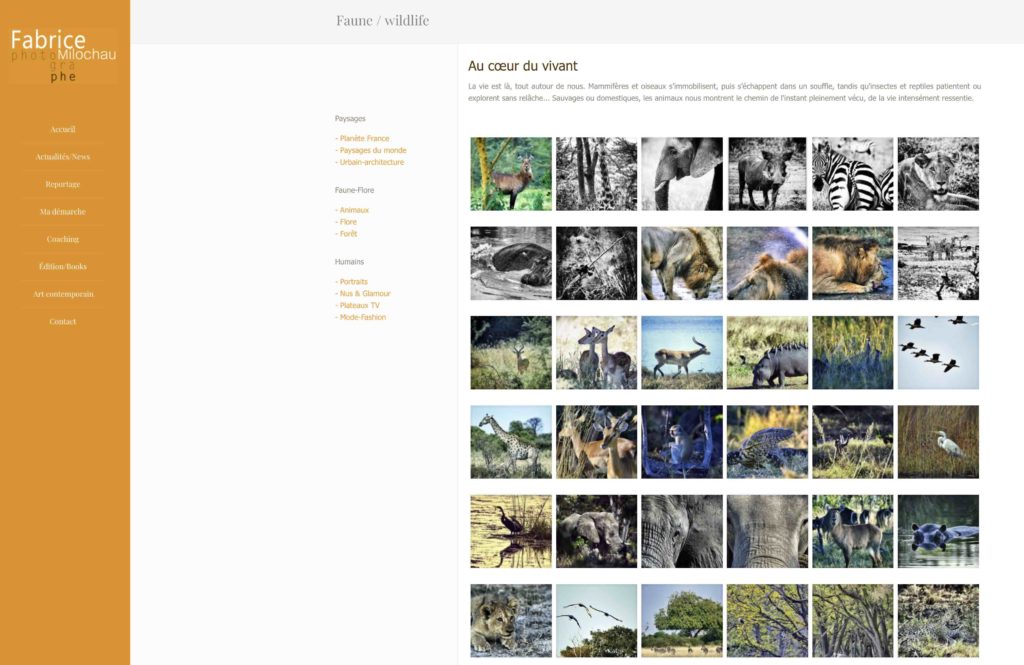
Task: Open the antelope walking against blue sky thumbnail
Action: [682, 353]
